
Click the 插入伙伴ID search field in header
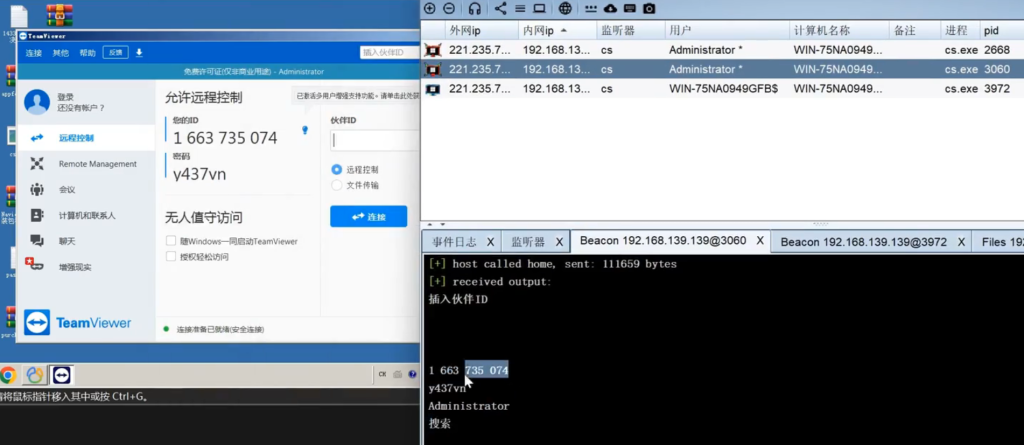click(389, 52)
